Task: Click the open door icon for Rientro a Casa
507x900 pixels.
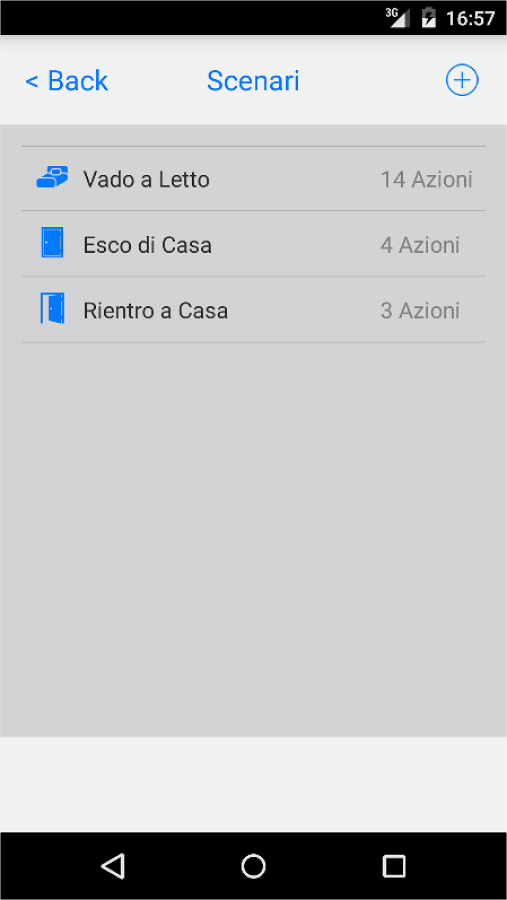Action: click(x=52, y=308)
